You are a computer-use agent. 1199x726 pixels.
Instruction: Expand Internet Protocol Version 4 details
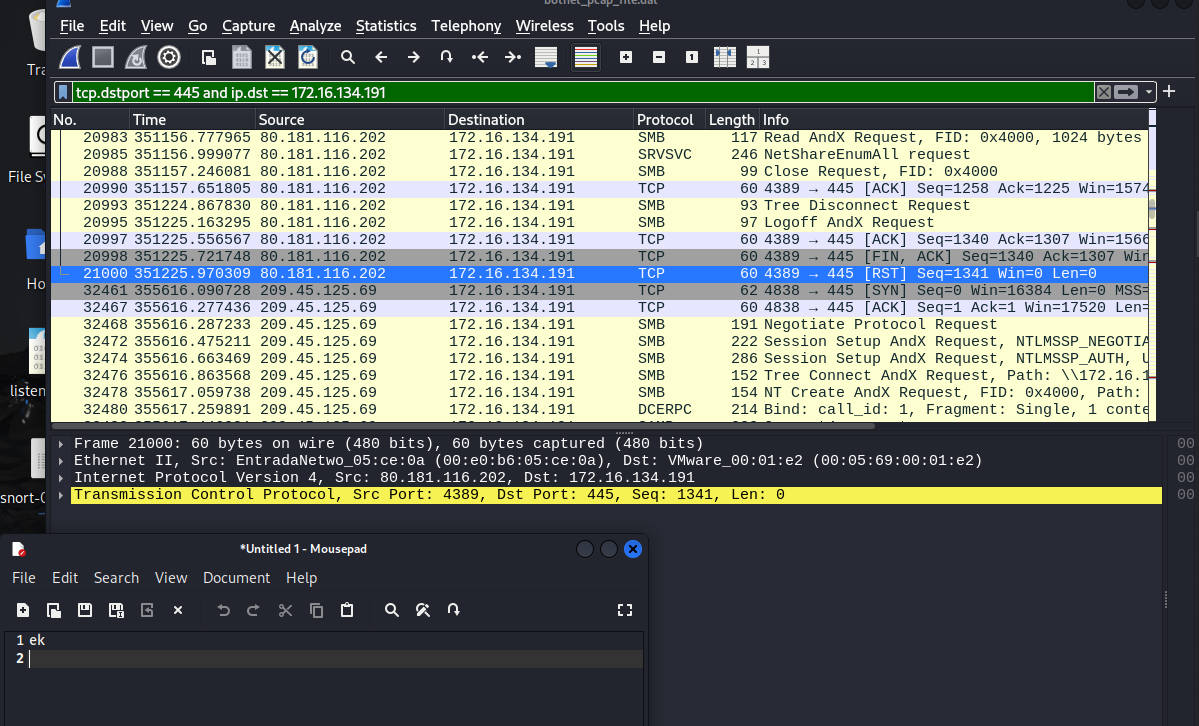coord(60,477)
